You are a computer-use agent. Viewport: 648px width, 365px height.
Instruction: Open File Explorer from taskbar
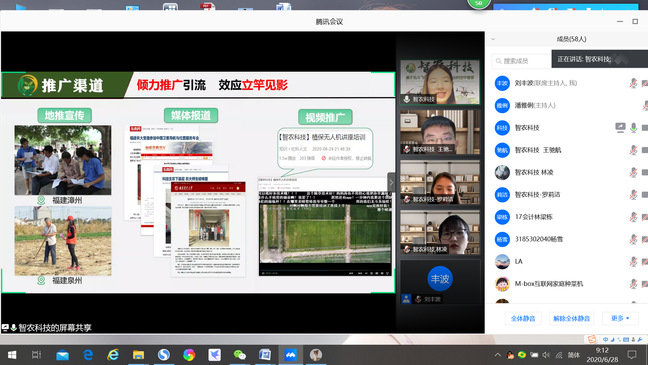tap(138, 355)
